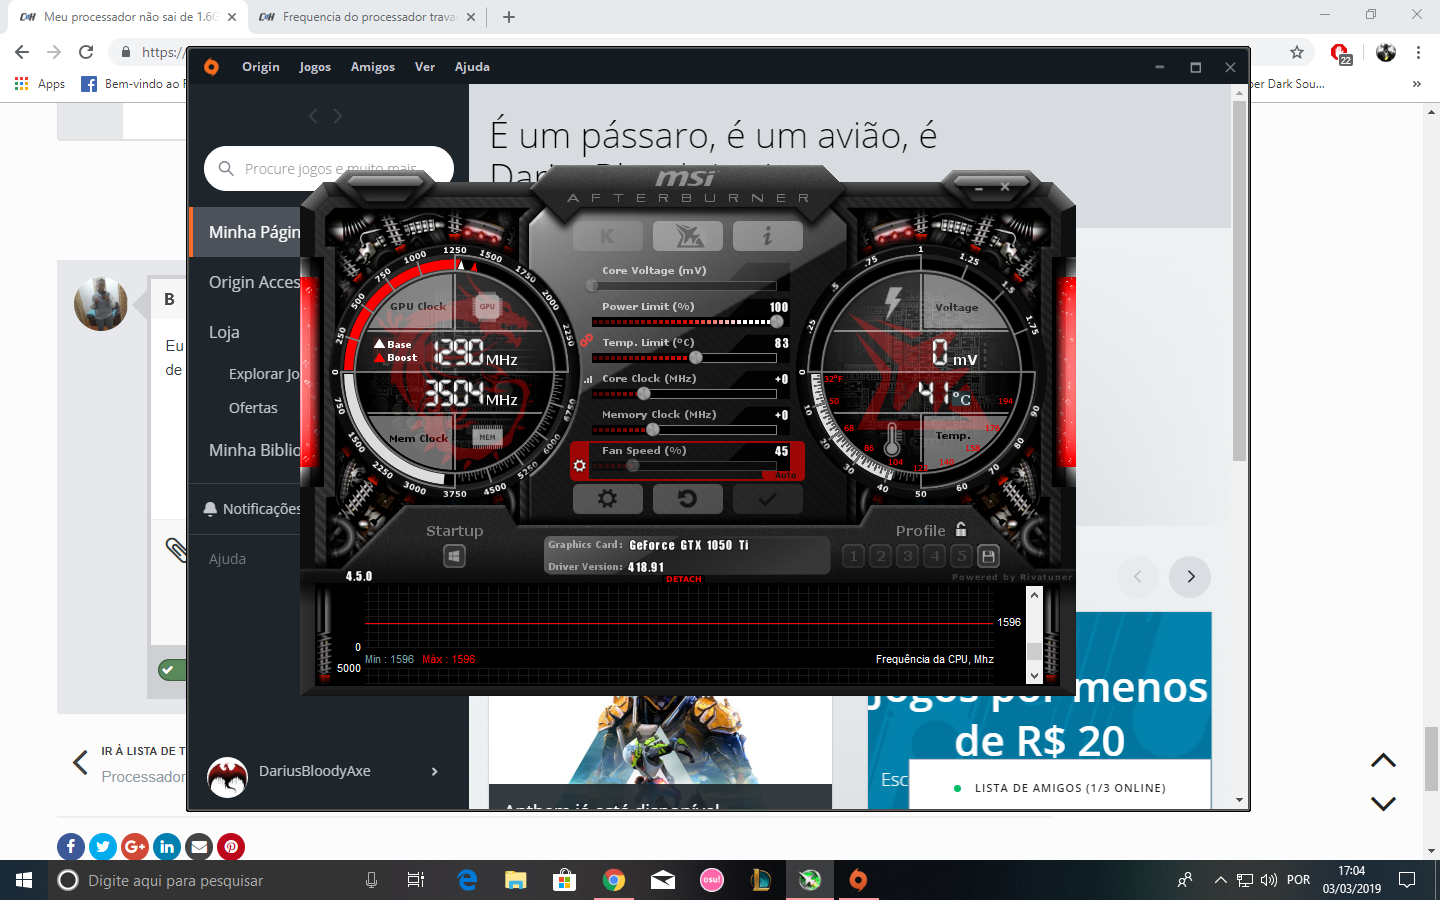1440x900 pixels.
Task: Open Notificações in the Origin sidebar
Action: tap(252, 509)
